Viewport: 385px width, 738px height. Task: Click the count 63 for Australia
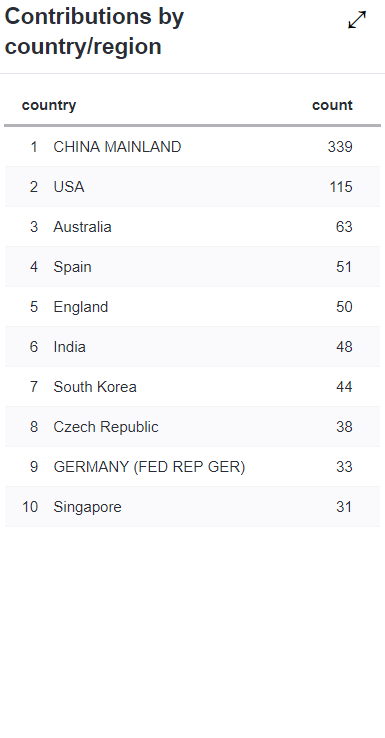[x=344, y=227]
